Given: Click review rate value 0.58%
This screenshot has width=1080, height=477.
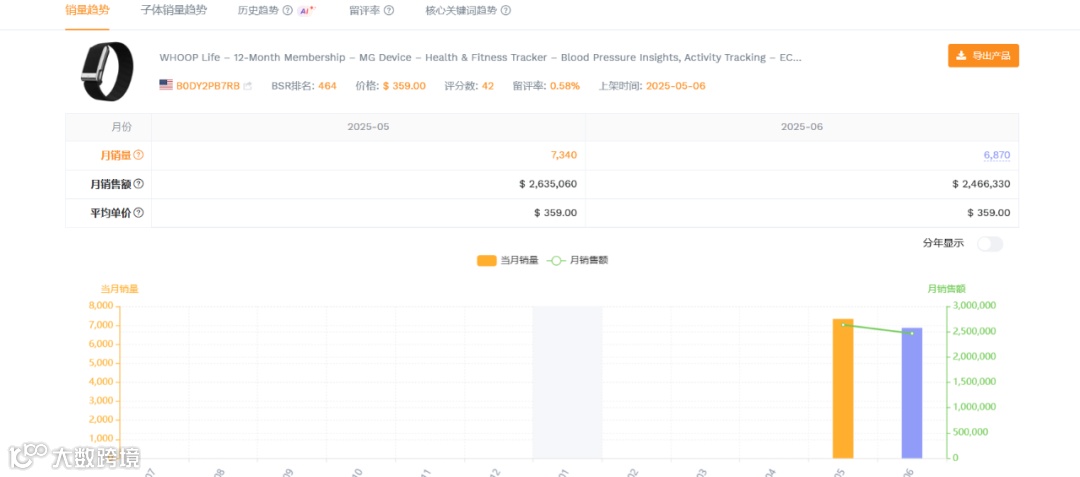Looking at the screenshot, I should 565,86.
